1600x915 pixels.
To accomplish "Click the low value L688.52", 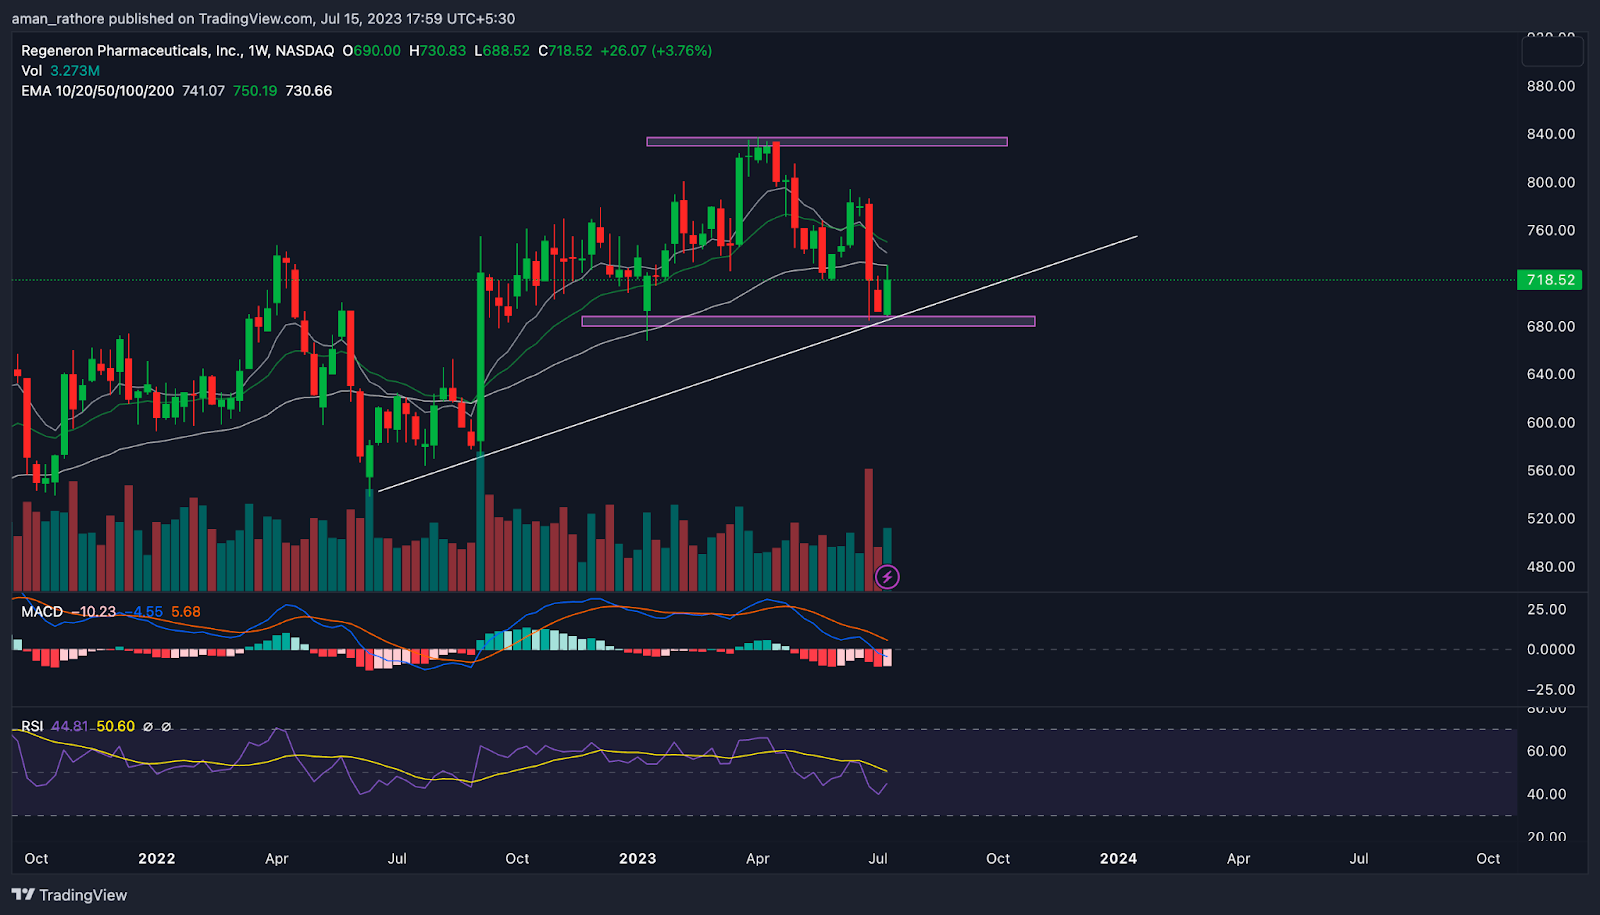I will [x=502, y=51].
